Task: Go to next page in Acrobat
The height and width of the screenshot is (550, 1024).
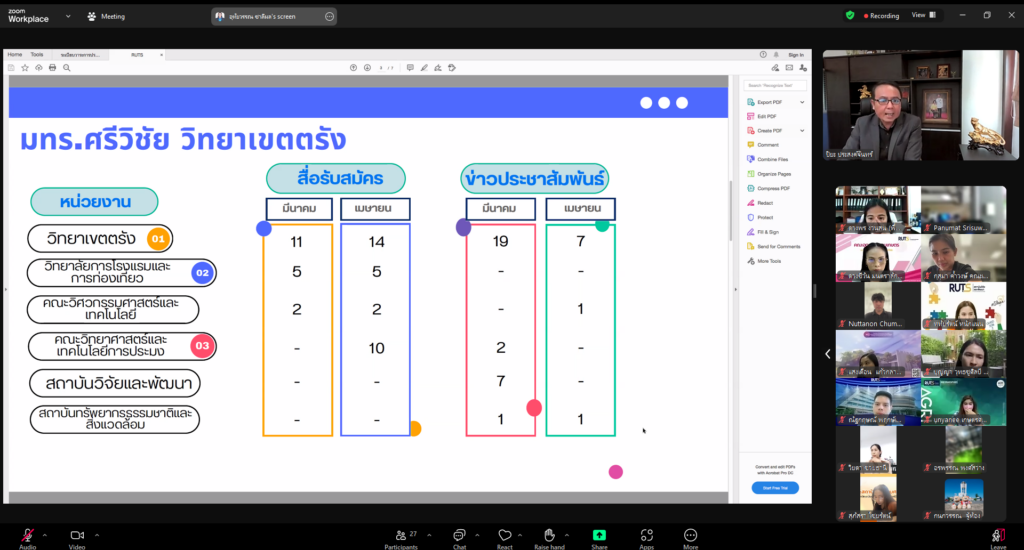Action: pyautogui.click(x=368, y=68)
